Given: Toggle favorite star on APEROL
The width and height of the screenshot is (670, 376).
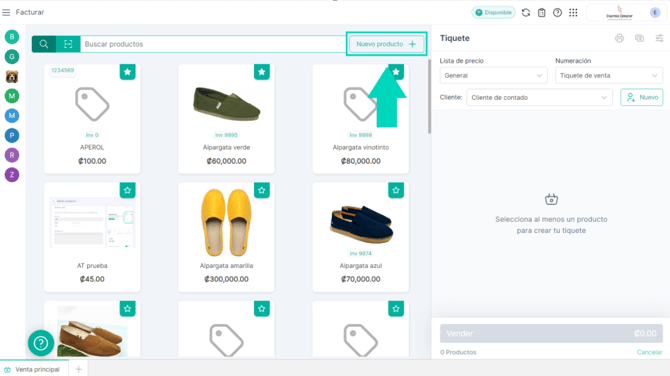Looking at the screenshot, I should coord(127,72).
